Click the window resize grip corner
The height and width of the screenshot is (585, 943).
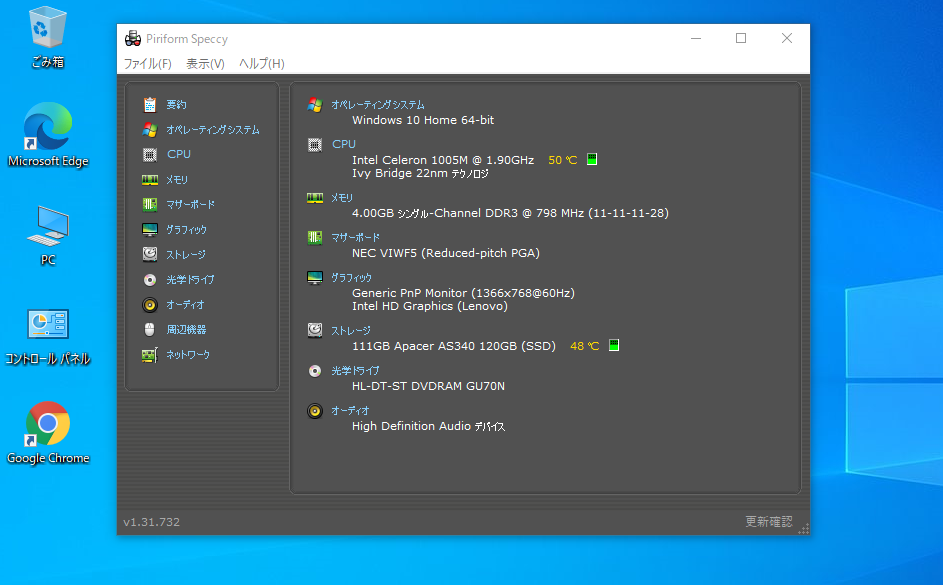click(x=803, y=528)
